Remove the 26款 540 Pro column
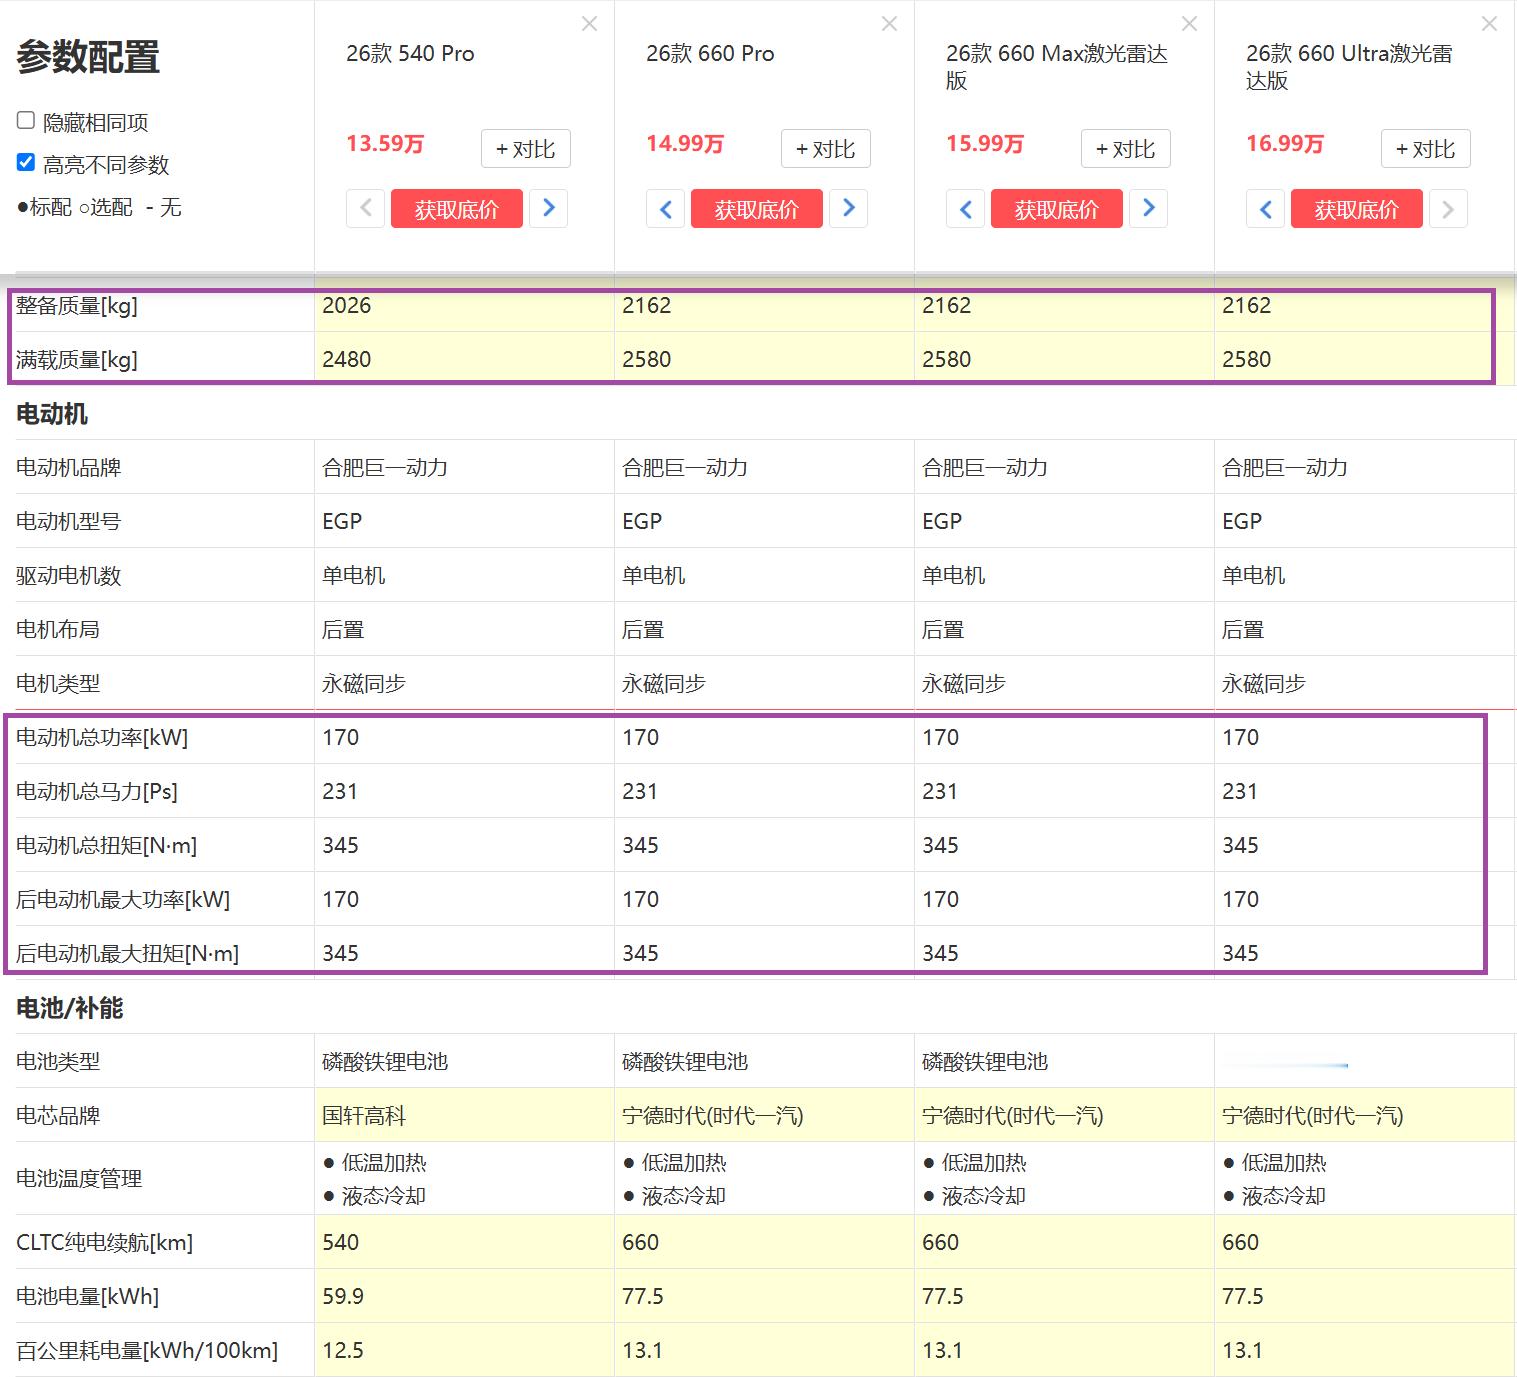This screenshot has height=1377, width=1517. click(589, 24)
